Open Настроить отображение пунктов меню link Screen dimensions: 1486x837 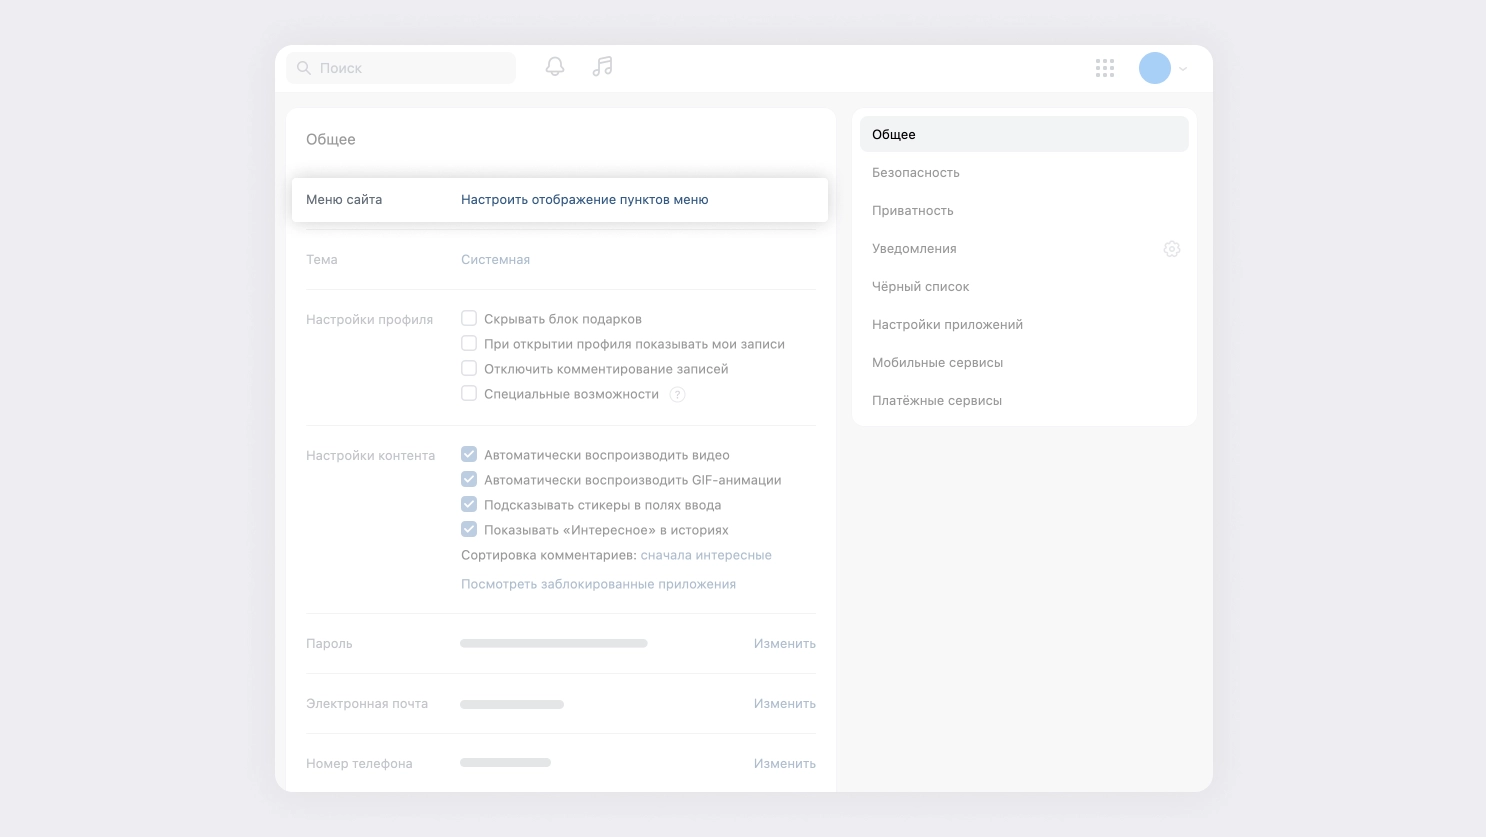coord(585,200)
